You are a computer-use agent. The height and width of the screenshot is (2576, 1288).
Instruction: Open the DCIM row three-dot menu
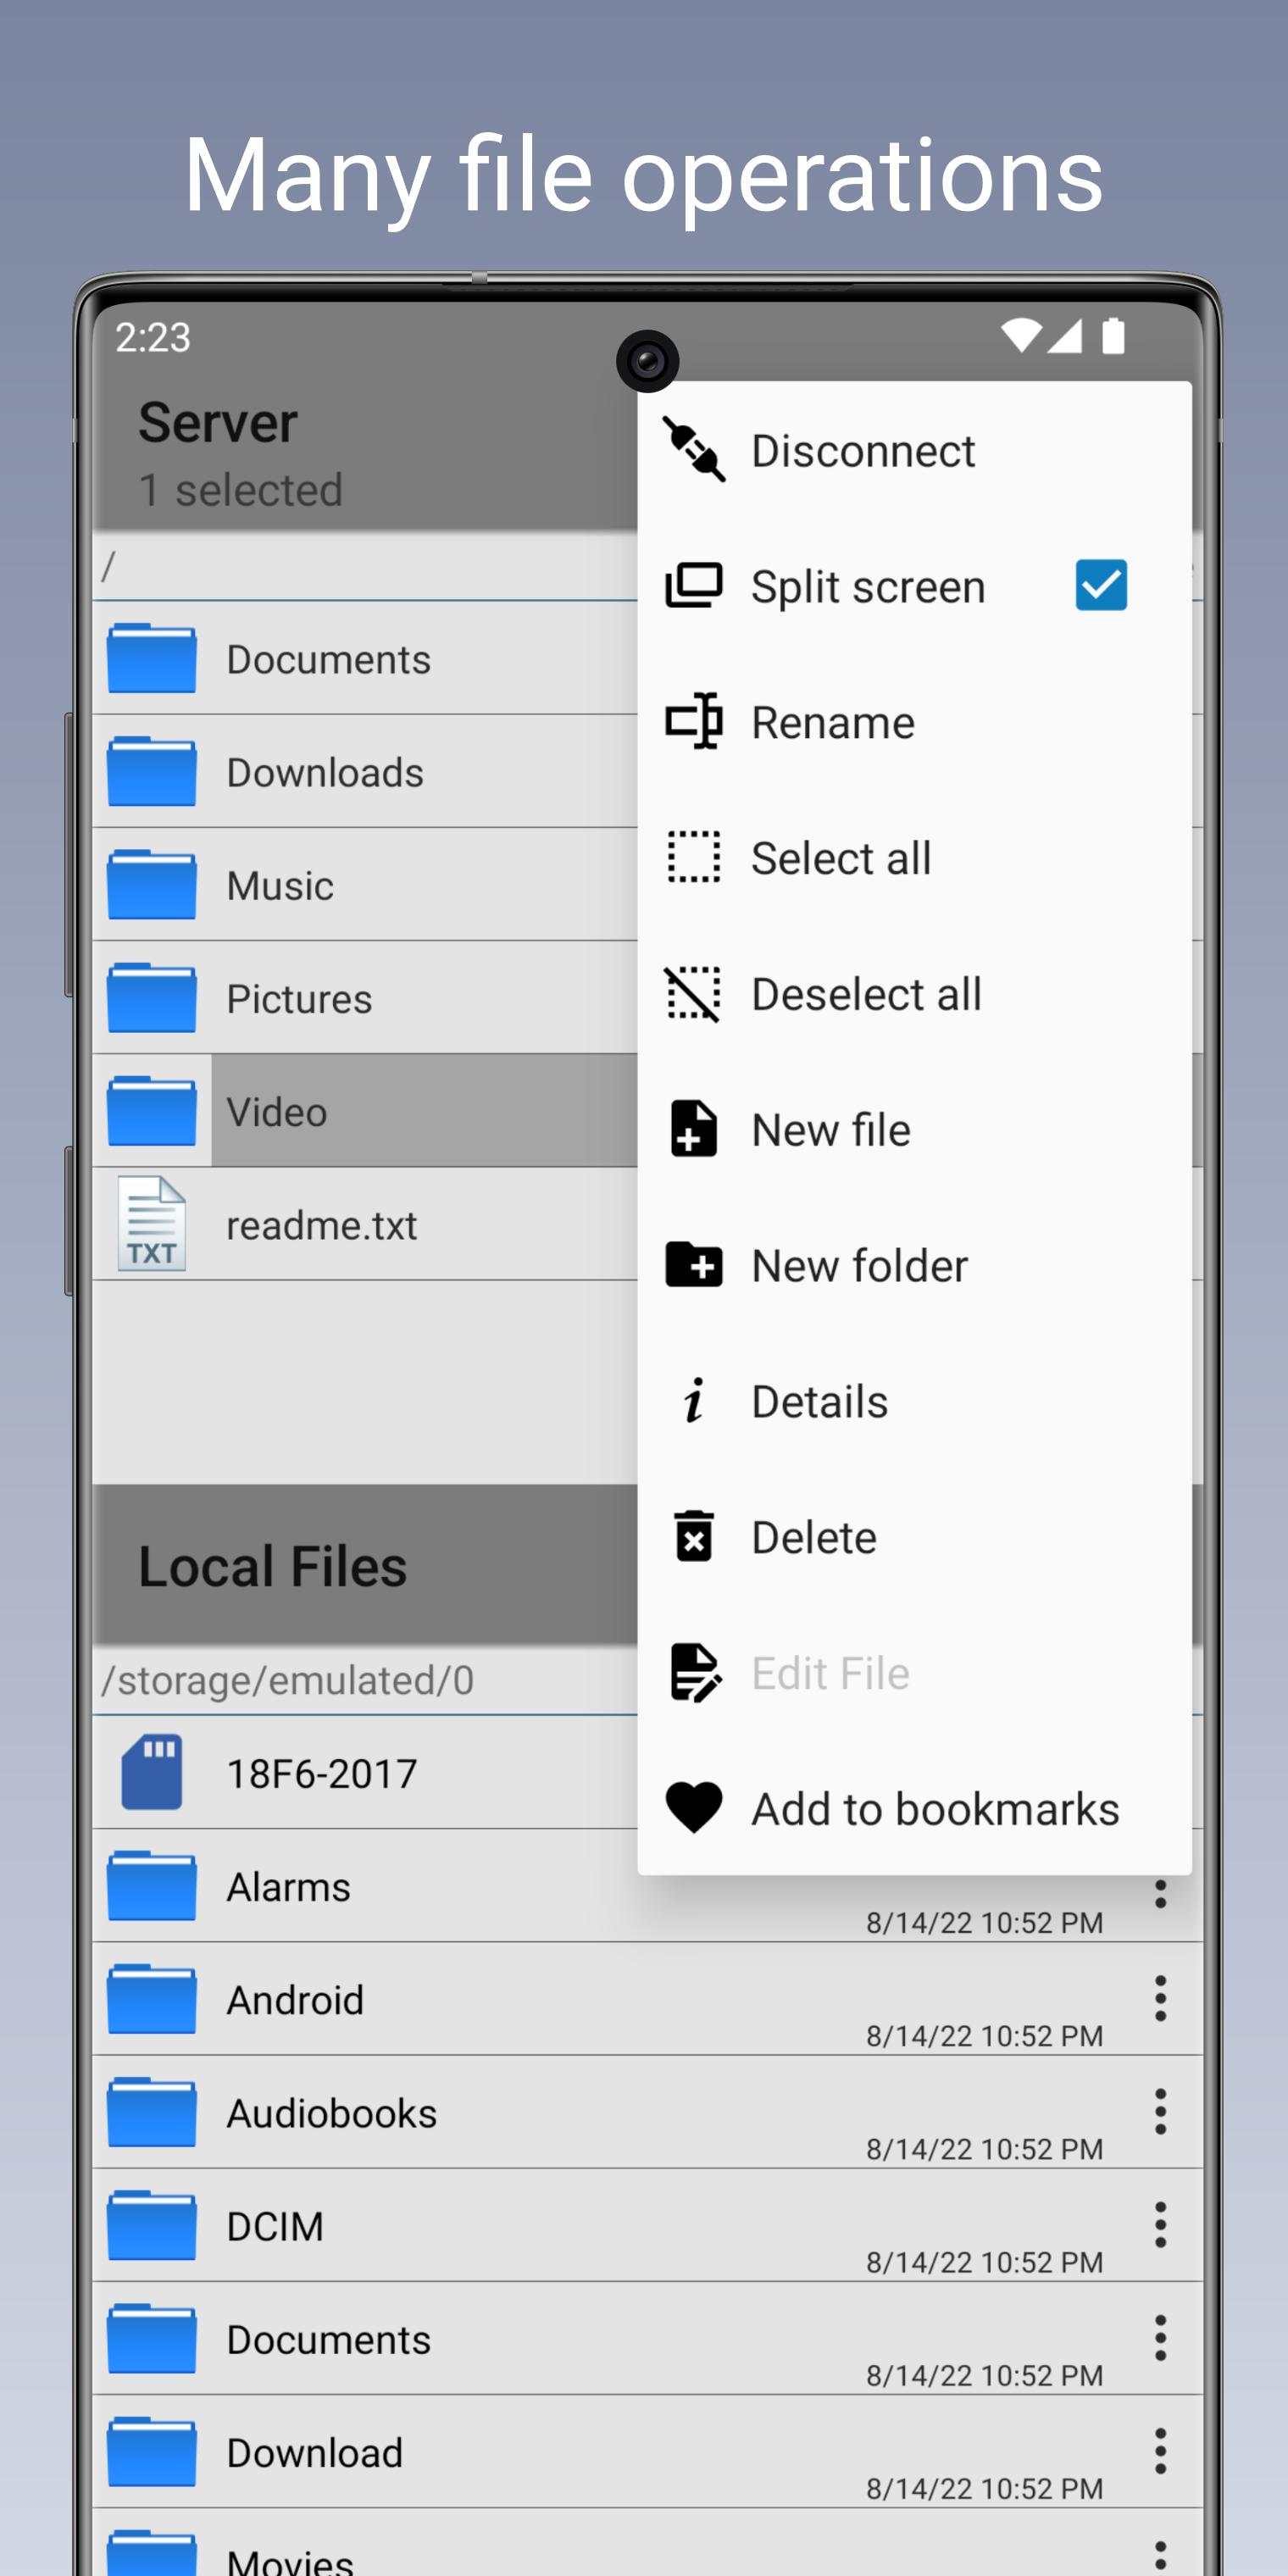(x=1160, y=2225)
